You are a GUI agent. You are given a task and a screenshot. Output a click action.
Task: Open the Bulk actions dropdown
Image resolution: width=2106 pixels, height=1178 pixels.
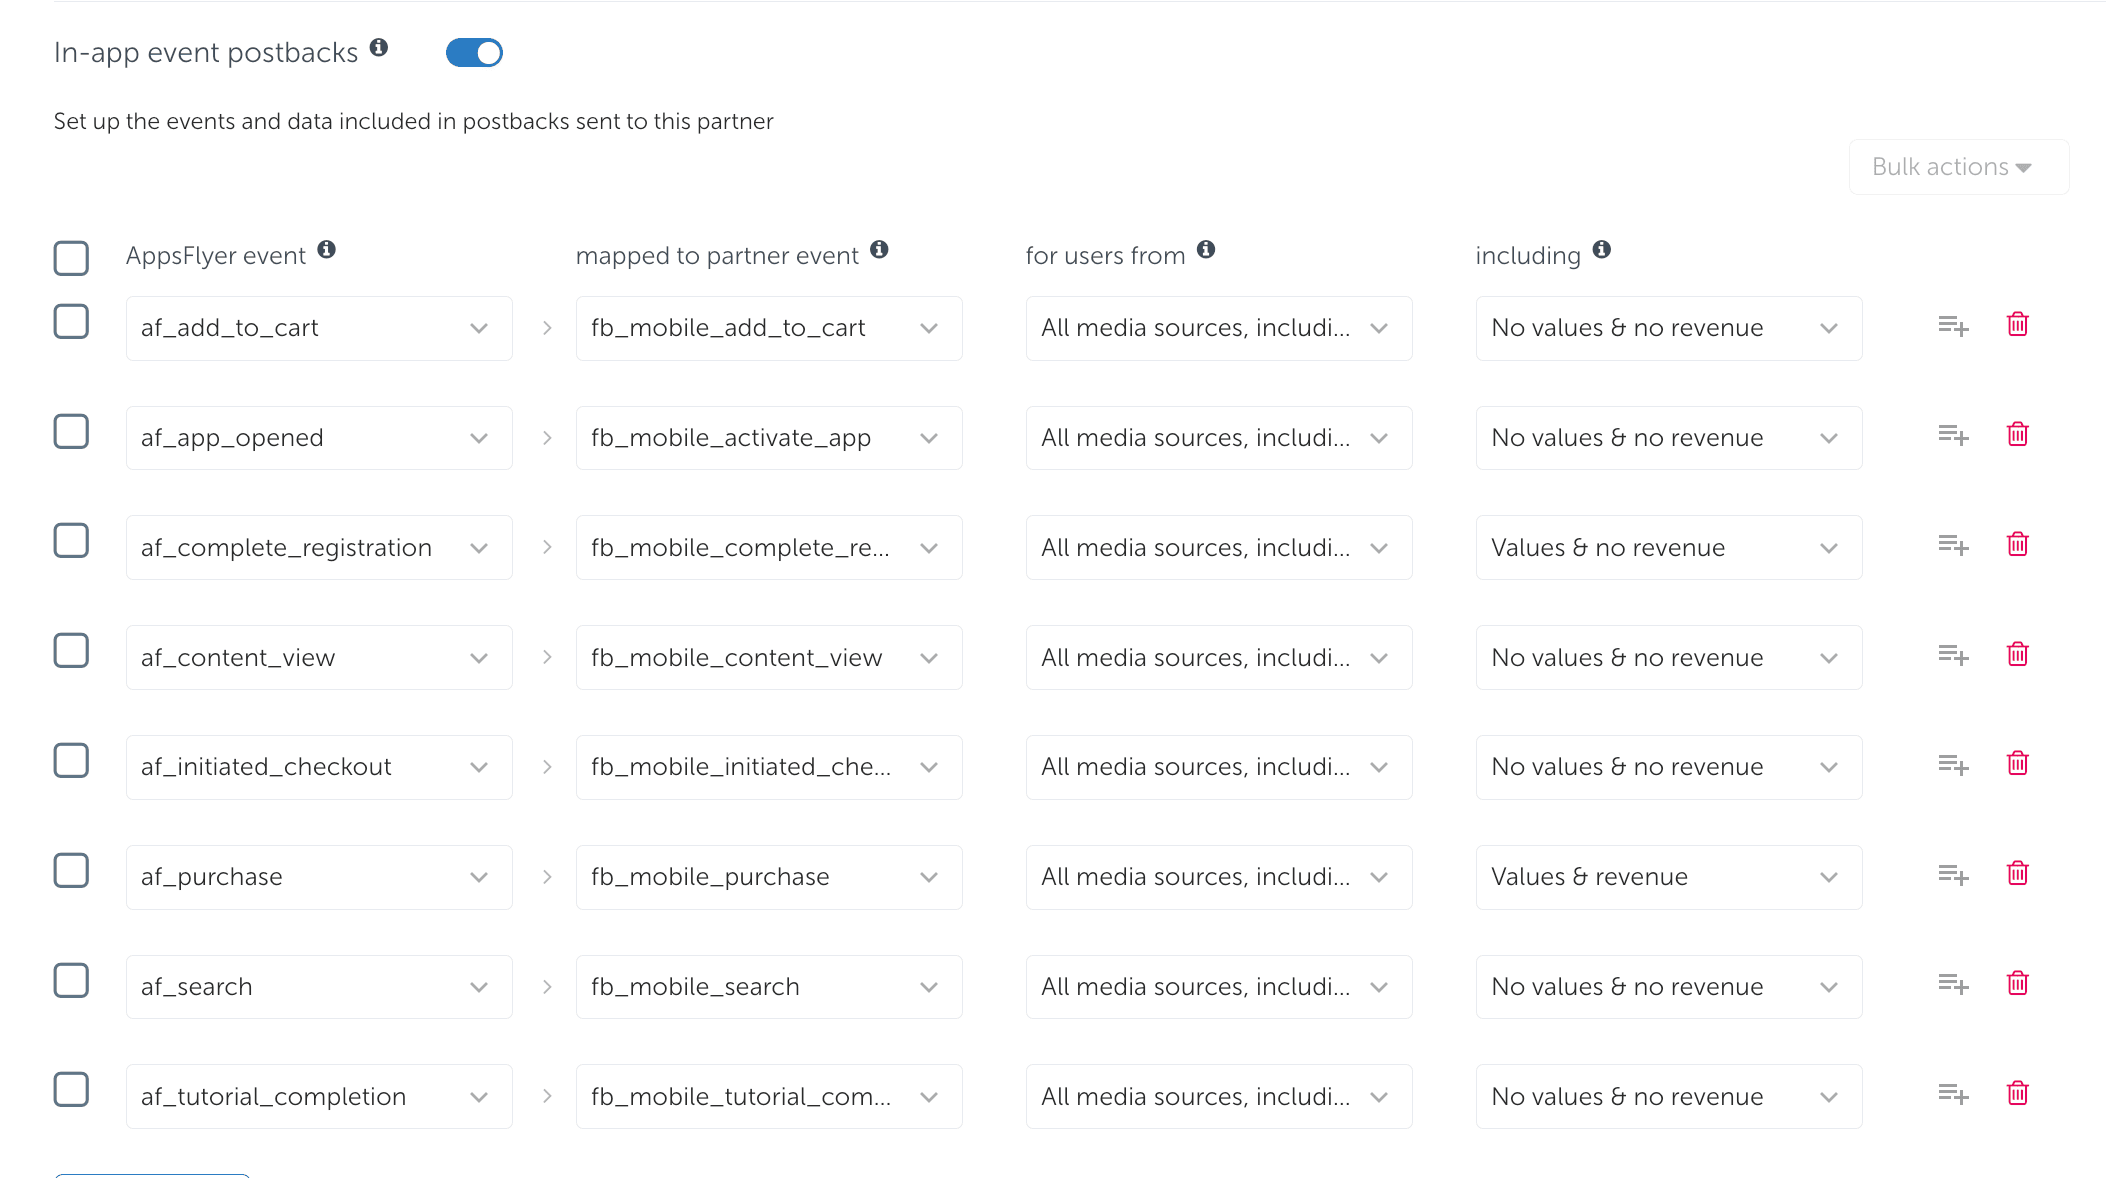pos(1958,167)
